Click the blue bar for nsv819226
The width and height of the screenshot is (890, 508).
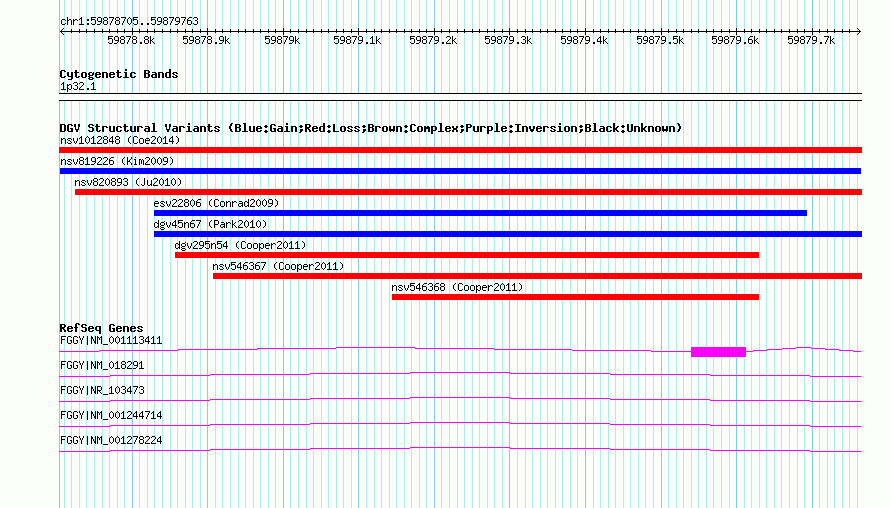(460, 171)
